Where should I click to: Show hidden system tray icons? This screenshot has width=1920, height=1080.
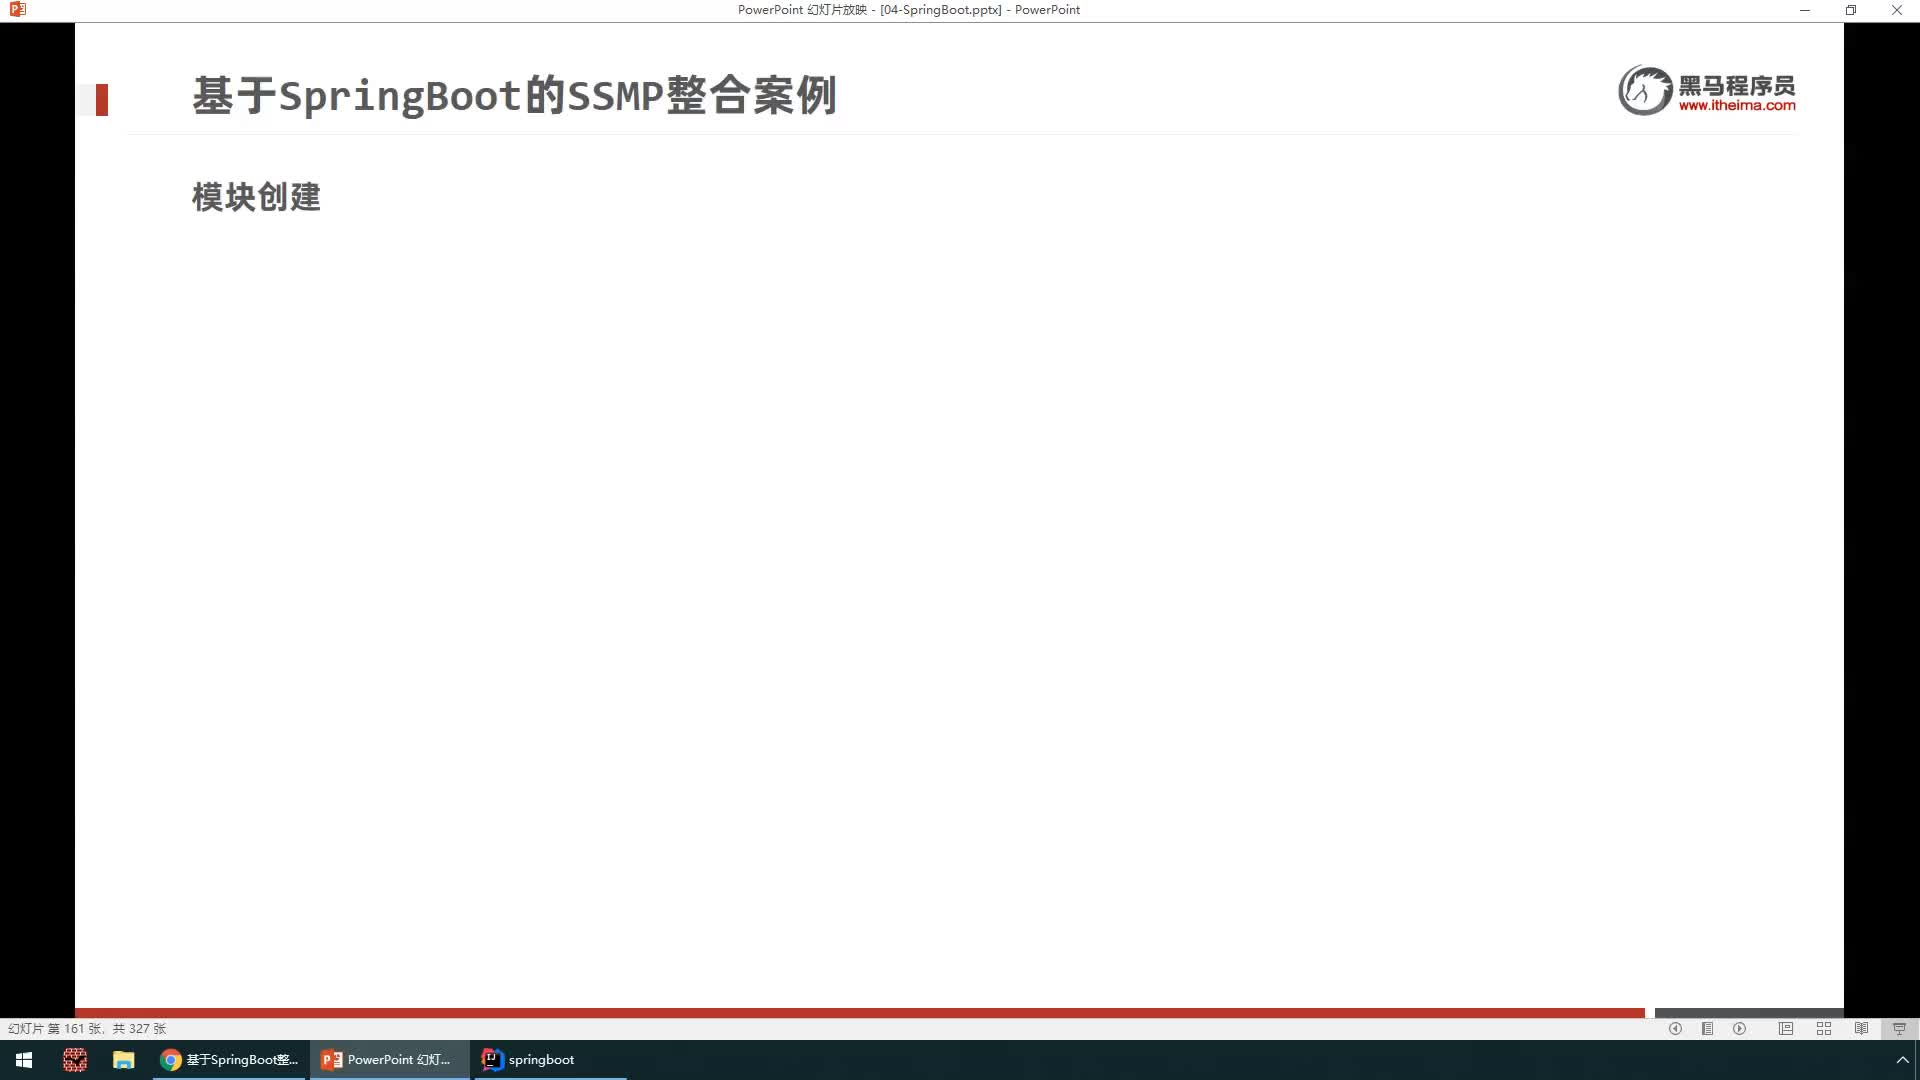click(x=1902, y=1060)
